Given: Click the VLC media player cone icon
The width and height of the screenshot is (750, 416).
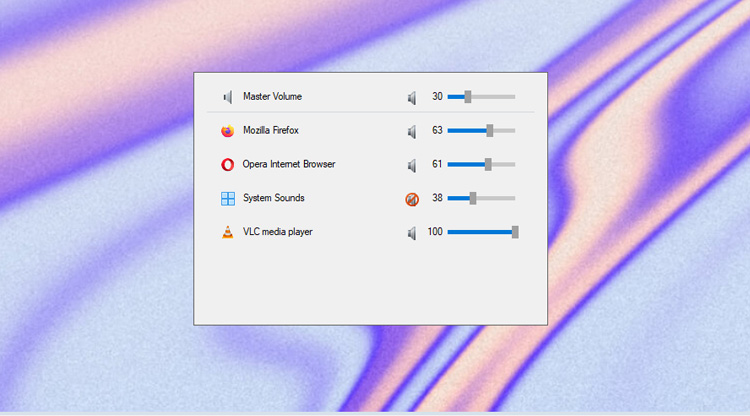Looking at the screenshot, I should click(x=228, y=232).
